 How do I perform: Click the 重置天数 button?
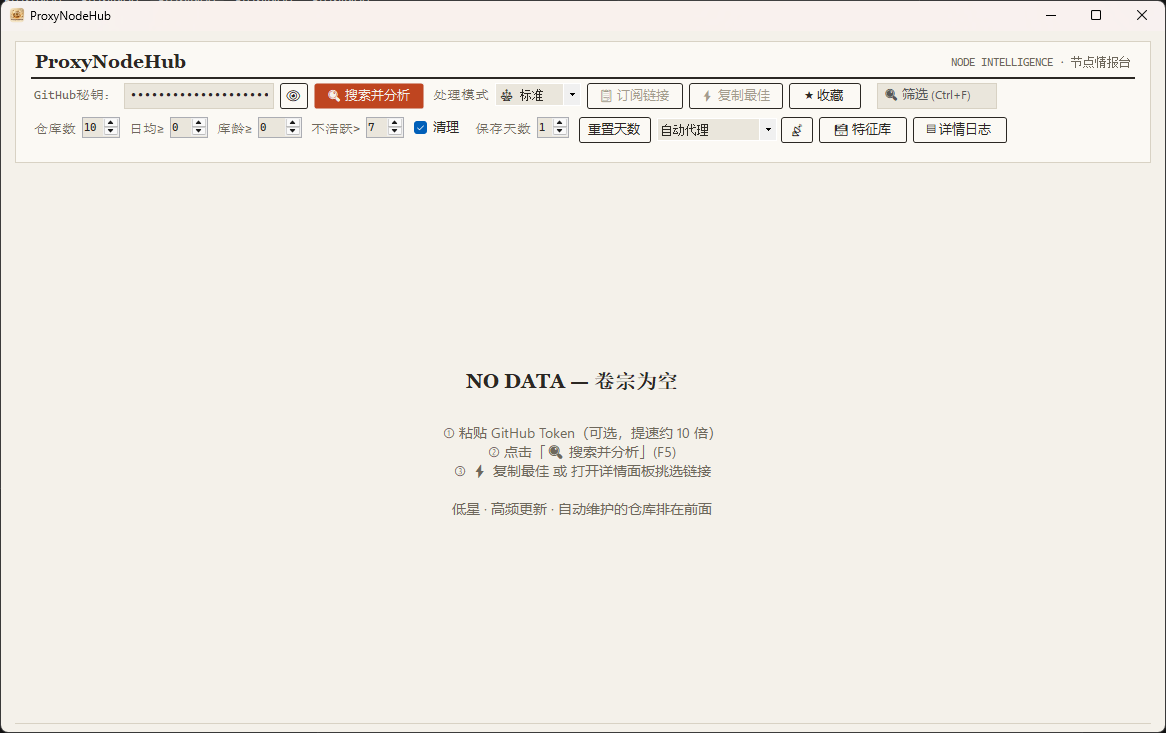[x=614, y=129]
